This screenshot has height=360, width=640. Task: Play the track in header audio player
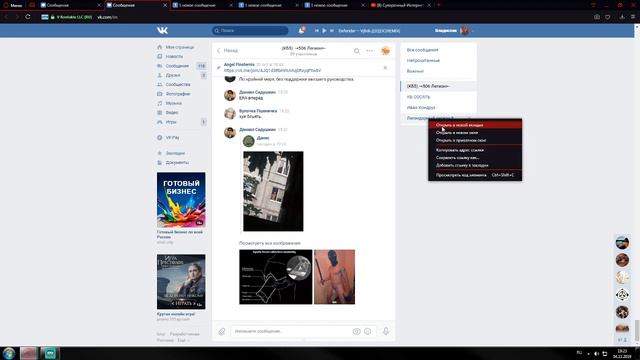tap(324, 31)
